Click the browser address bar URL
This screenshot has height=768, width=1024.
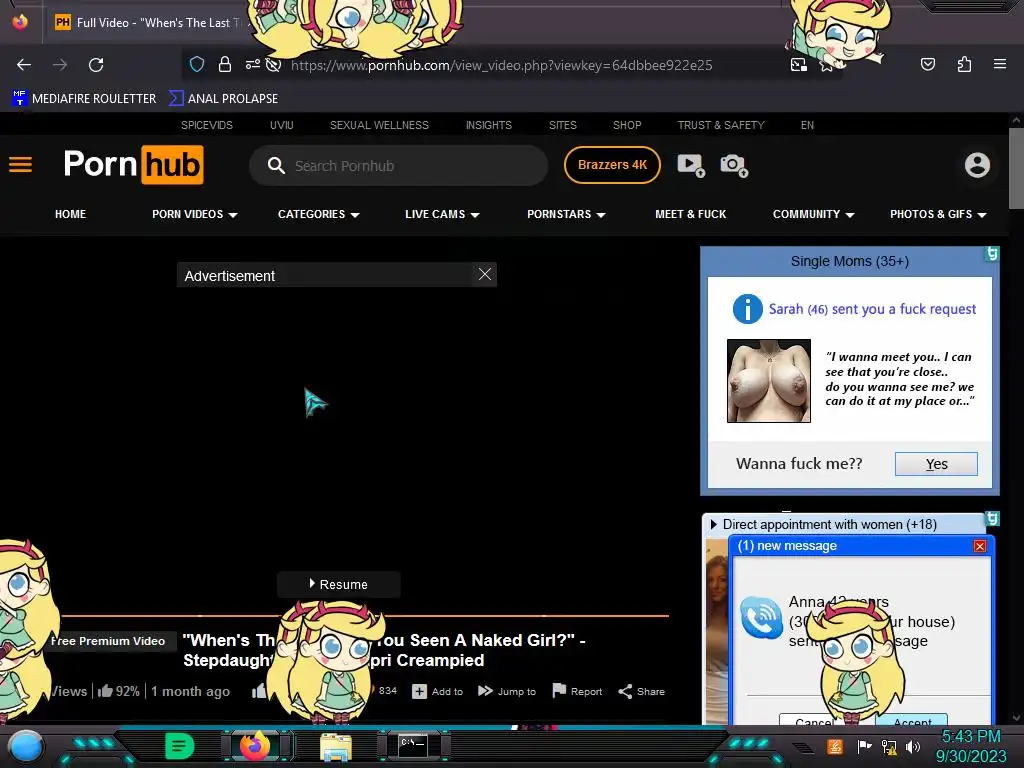(x=502, y=65)
